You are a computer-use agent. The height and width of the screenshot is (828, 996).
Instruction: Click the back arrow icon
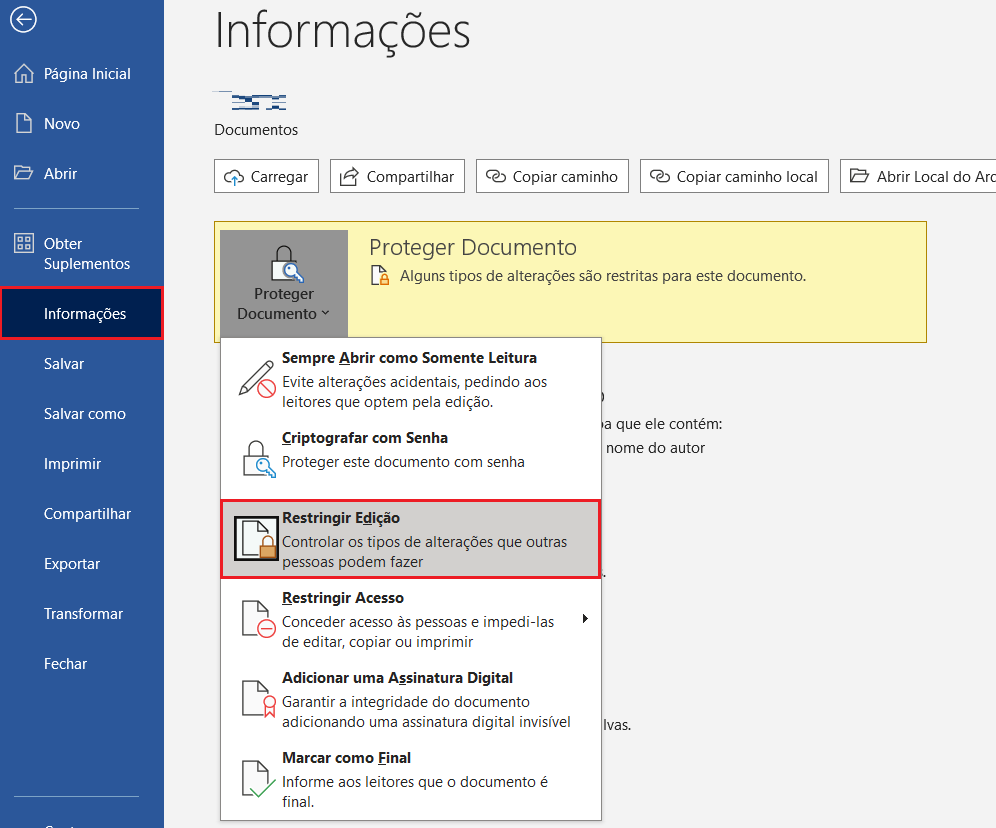point(23,19)
